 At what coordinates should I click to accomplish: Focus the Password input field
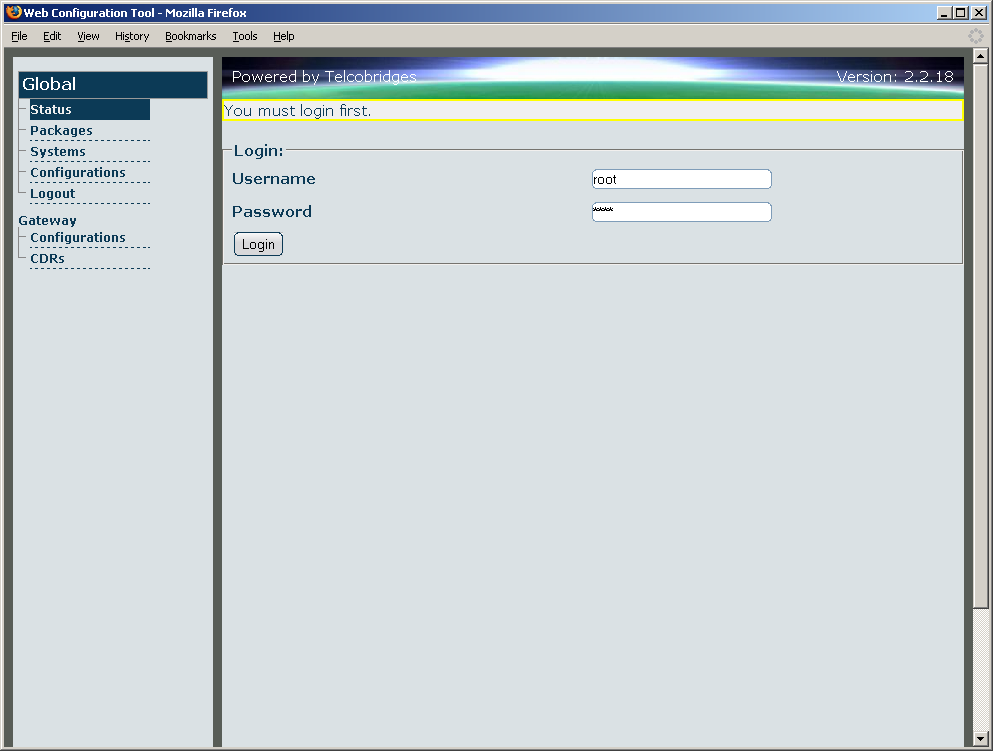pyautogui.click(x=681, y=212)
